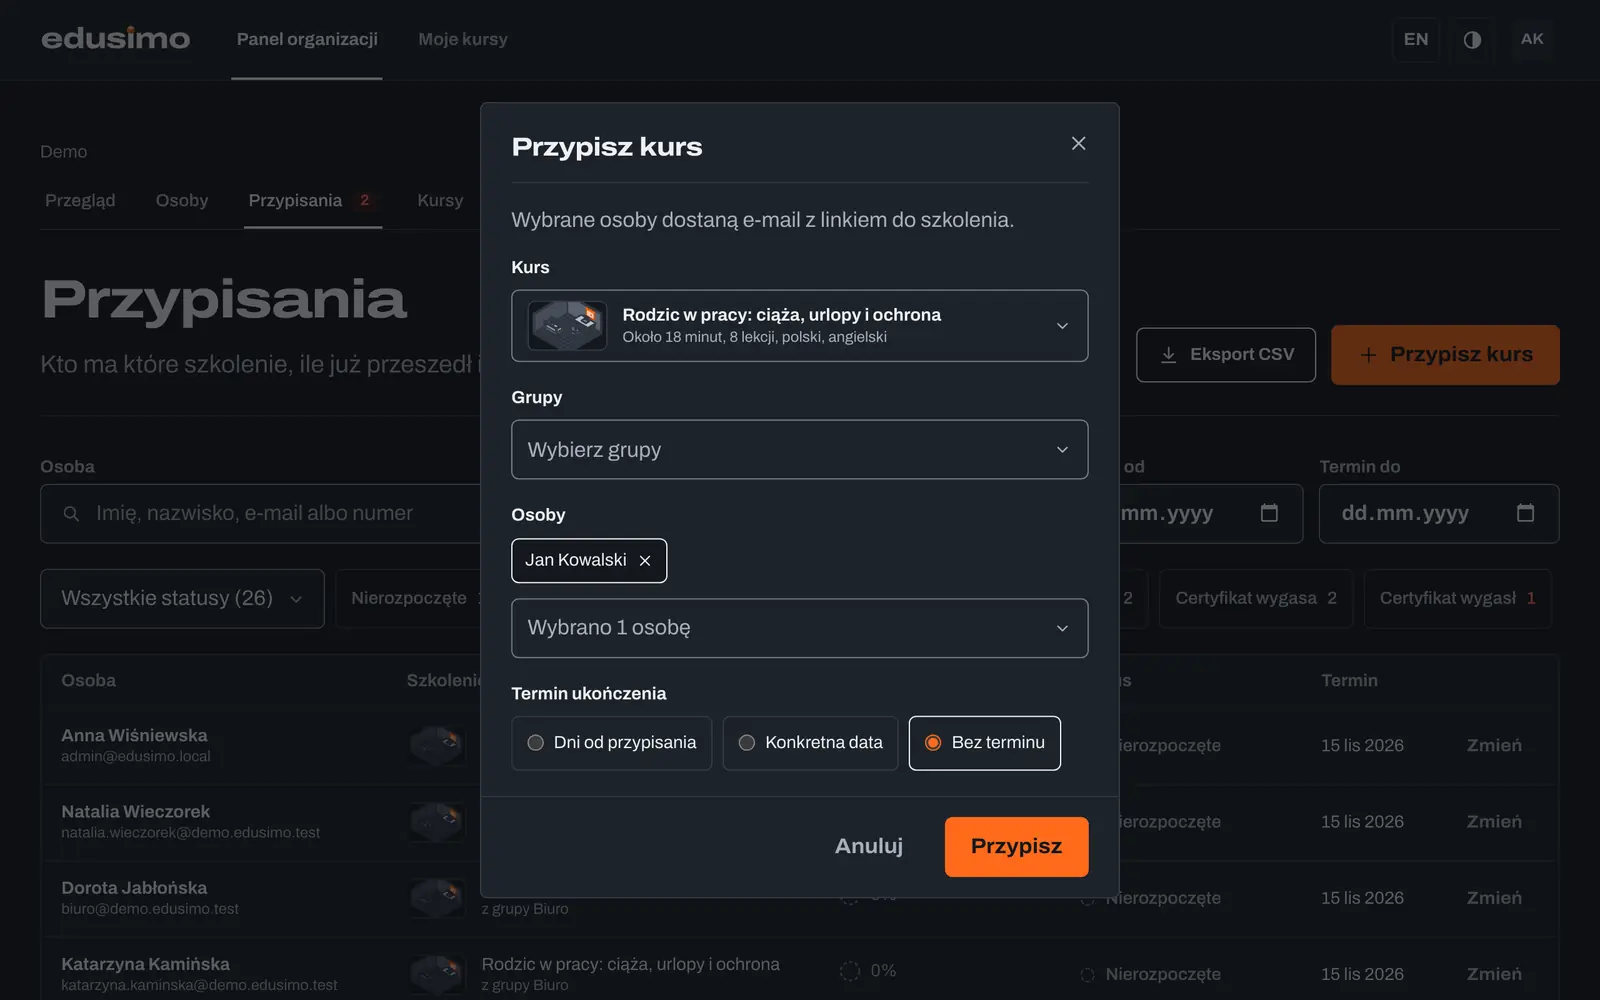Click Katarzyna Kamińska's 0% progress indicator
Screen dimensions: 1600x1000
(868, 971)
